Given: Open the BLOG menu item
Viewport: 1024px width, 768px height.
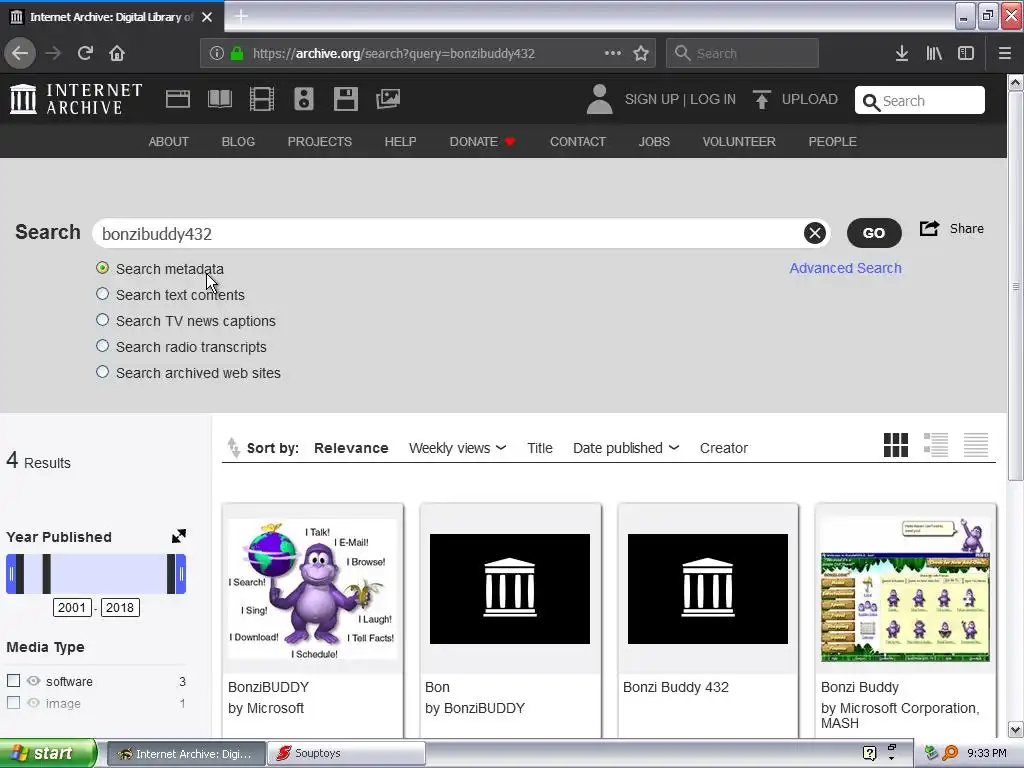Looking at the screenshot, I should [x=238, y=142].
